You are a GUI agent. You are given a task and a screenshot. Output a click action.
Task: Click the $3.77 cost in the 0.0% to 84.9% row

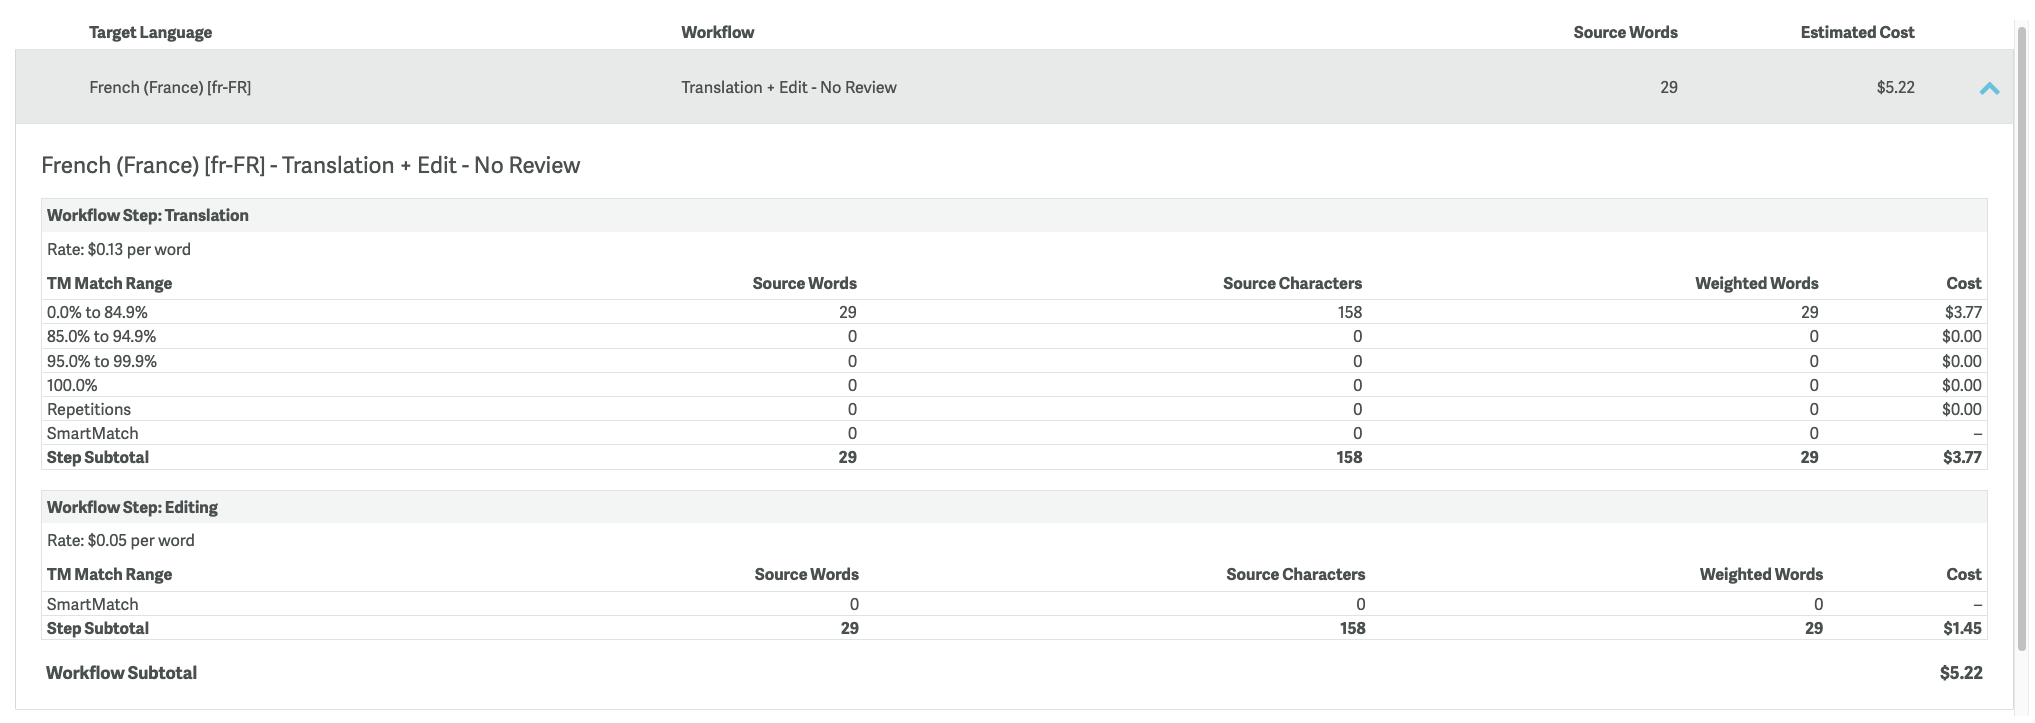pyautogui.click(x=1962, y=312)
